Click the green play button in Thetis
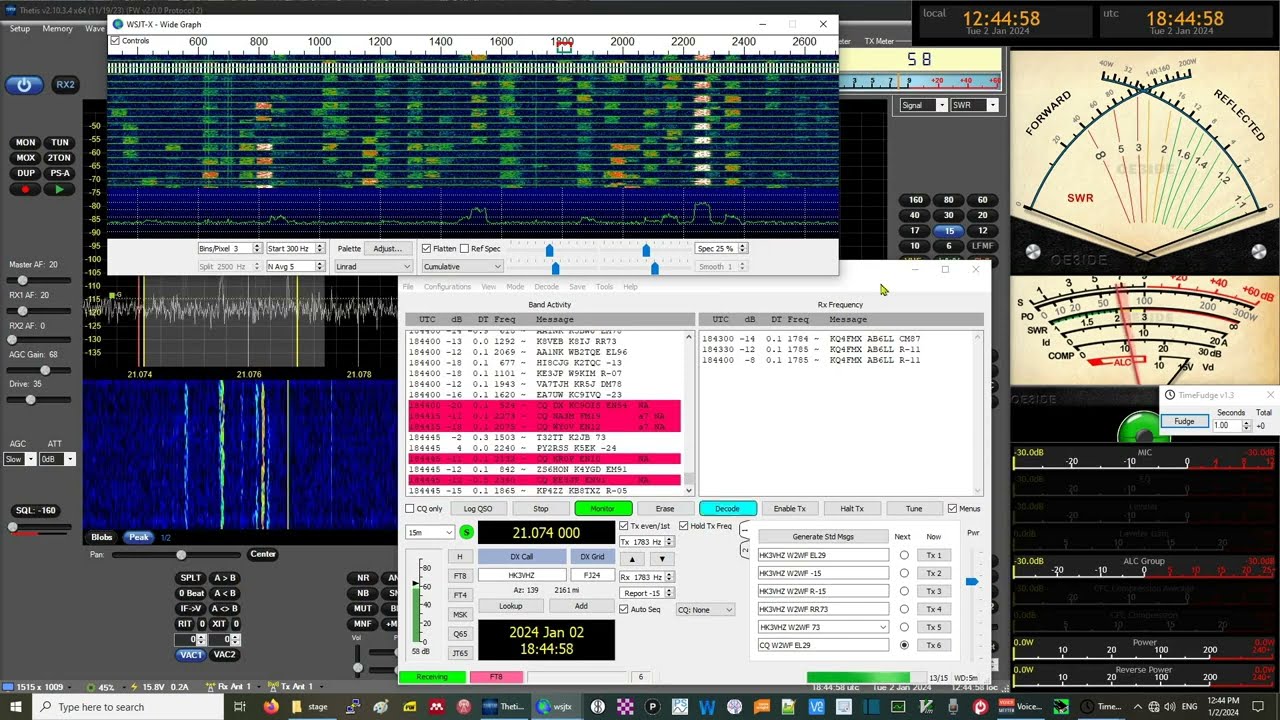Viewport: 1280px width, 720px height. 60,189
